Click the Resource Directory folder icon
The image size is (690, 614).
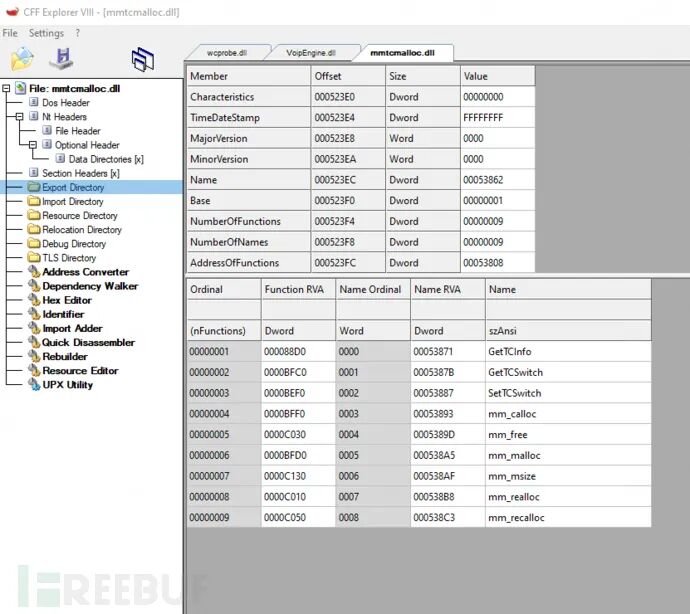(34, 215)
